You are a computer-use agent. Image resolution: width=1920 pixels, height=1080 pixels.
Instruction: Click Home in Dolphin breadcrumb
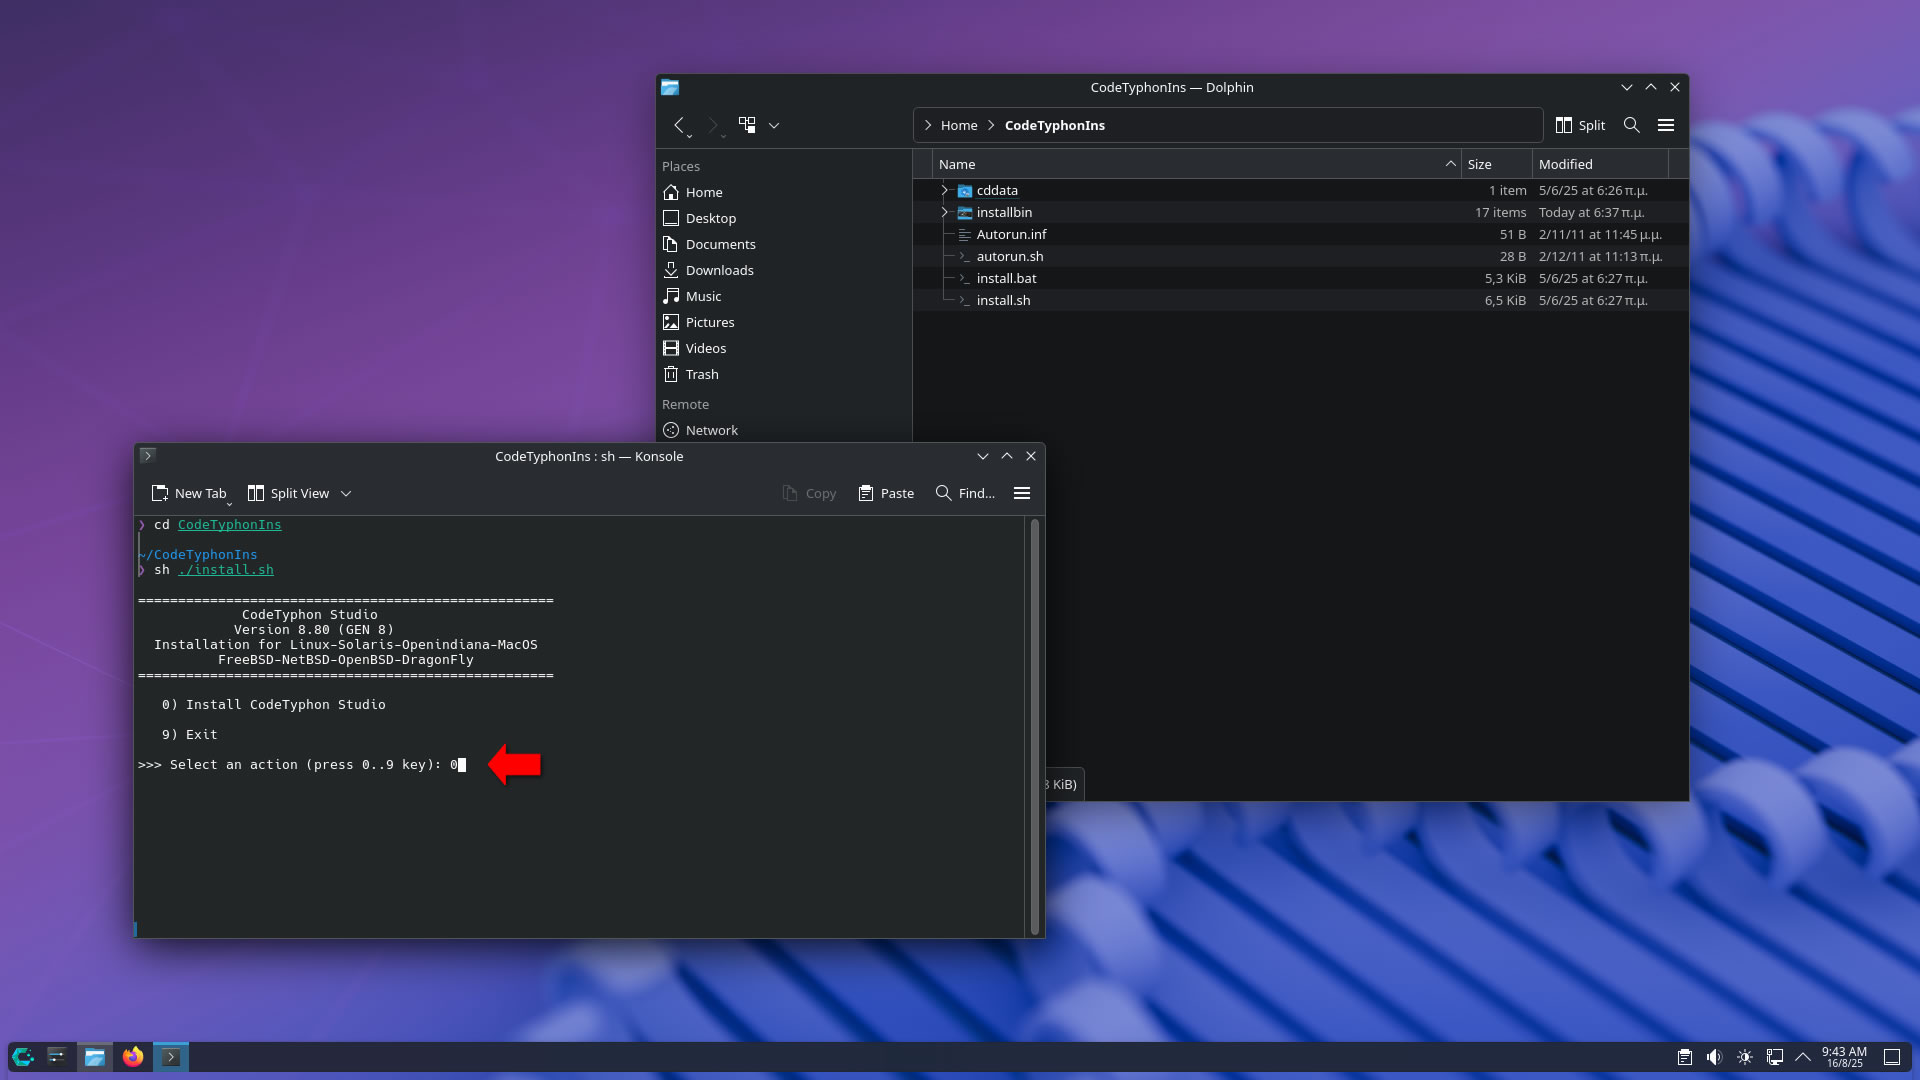959,125
